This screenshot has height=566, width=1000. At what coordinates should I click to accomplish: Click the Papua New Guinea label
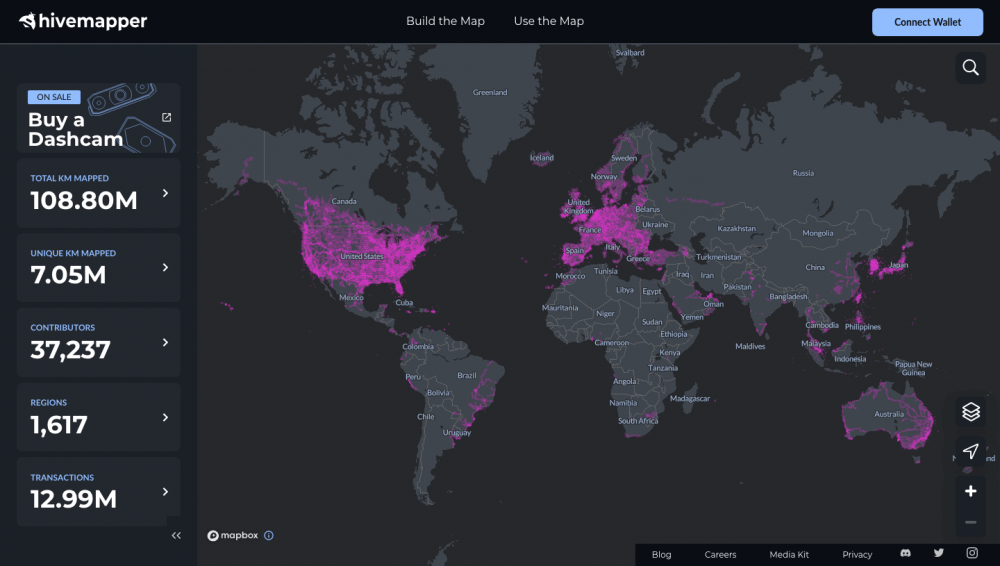(913, 368)
